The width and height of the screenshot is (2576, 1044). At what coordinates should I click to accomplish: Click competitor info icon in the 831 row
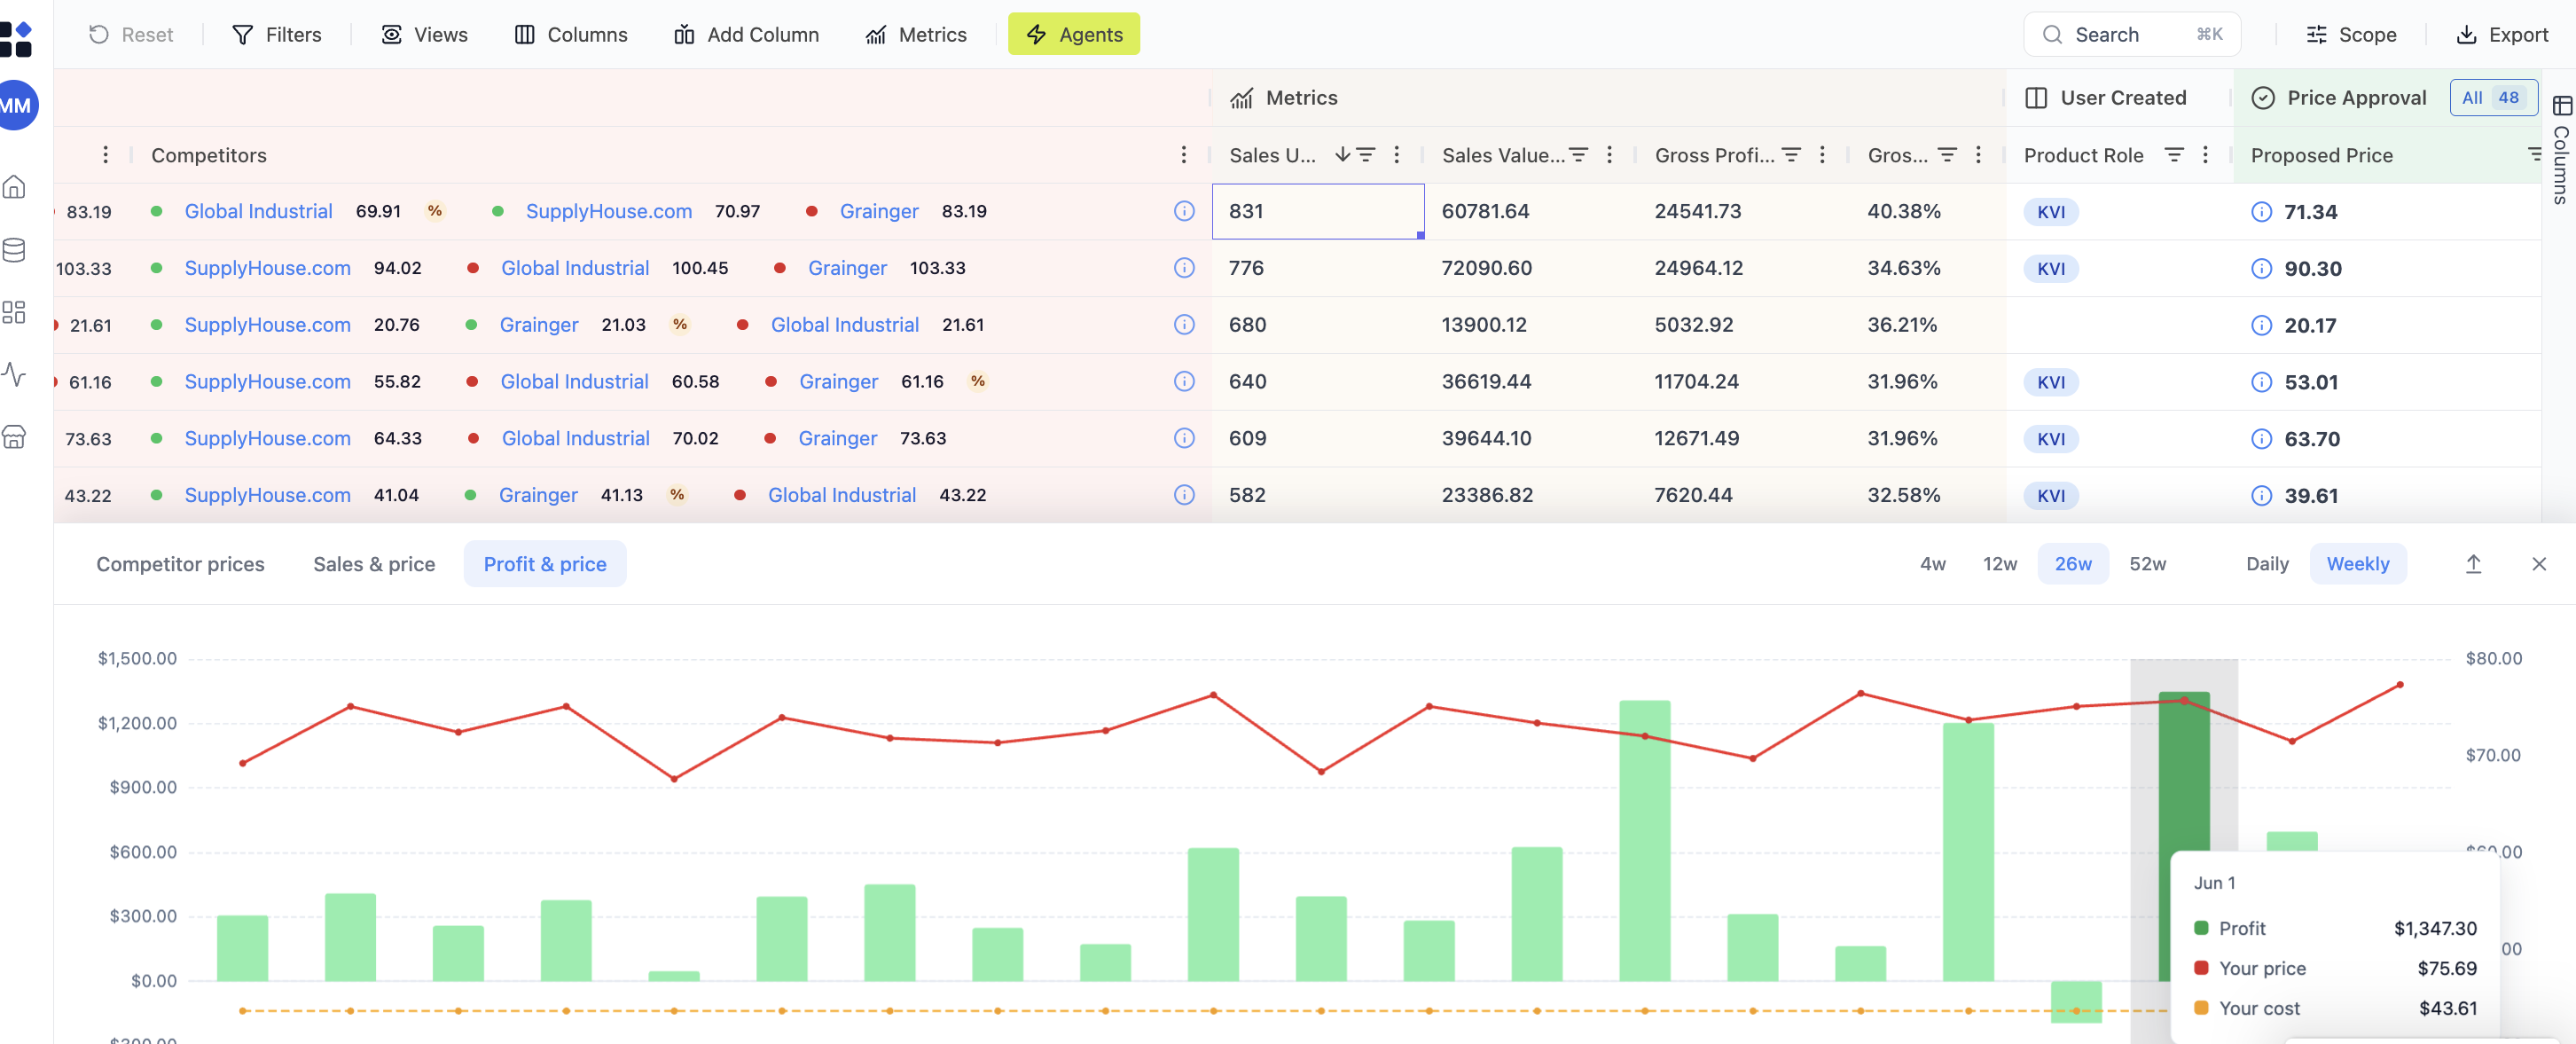1185,211
